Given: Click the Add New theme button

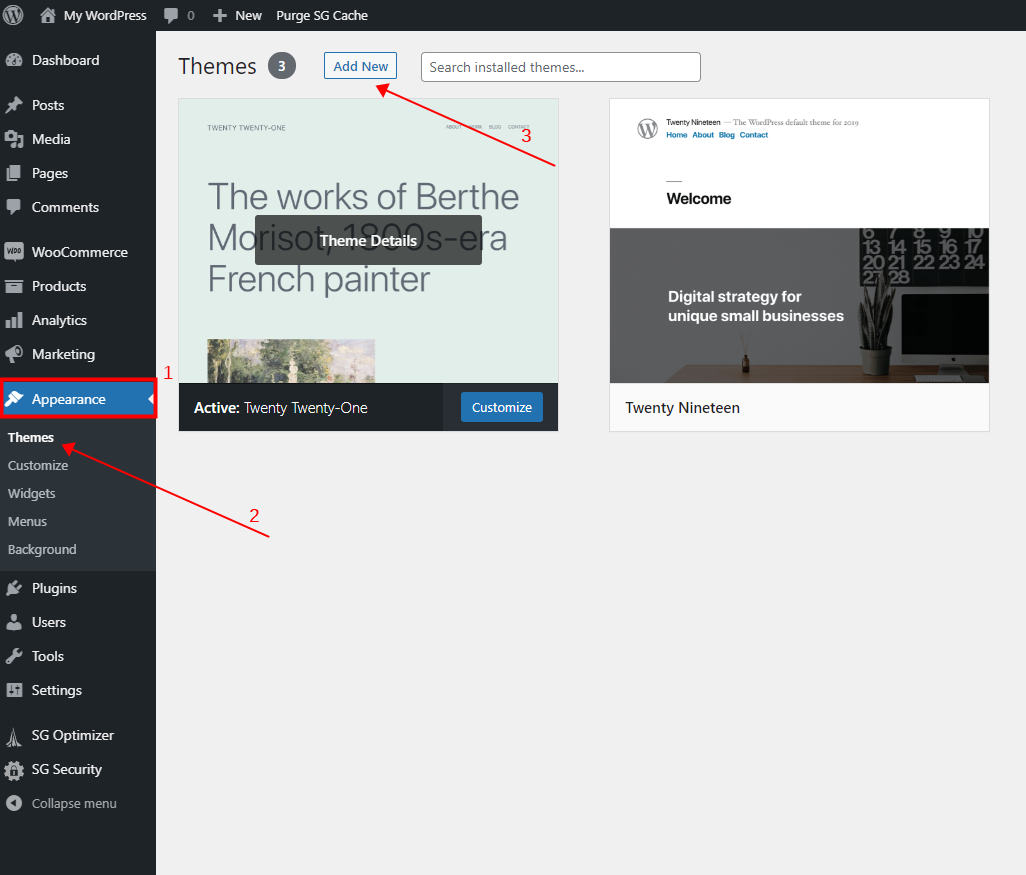Looking at the screenshot, I should coord(361,66).
